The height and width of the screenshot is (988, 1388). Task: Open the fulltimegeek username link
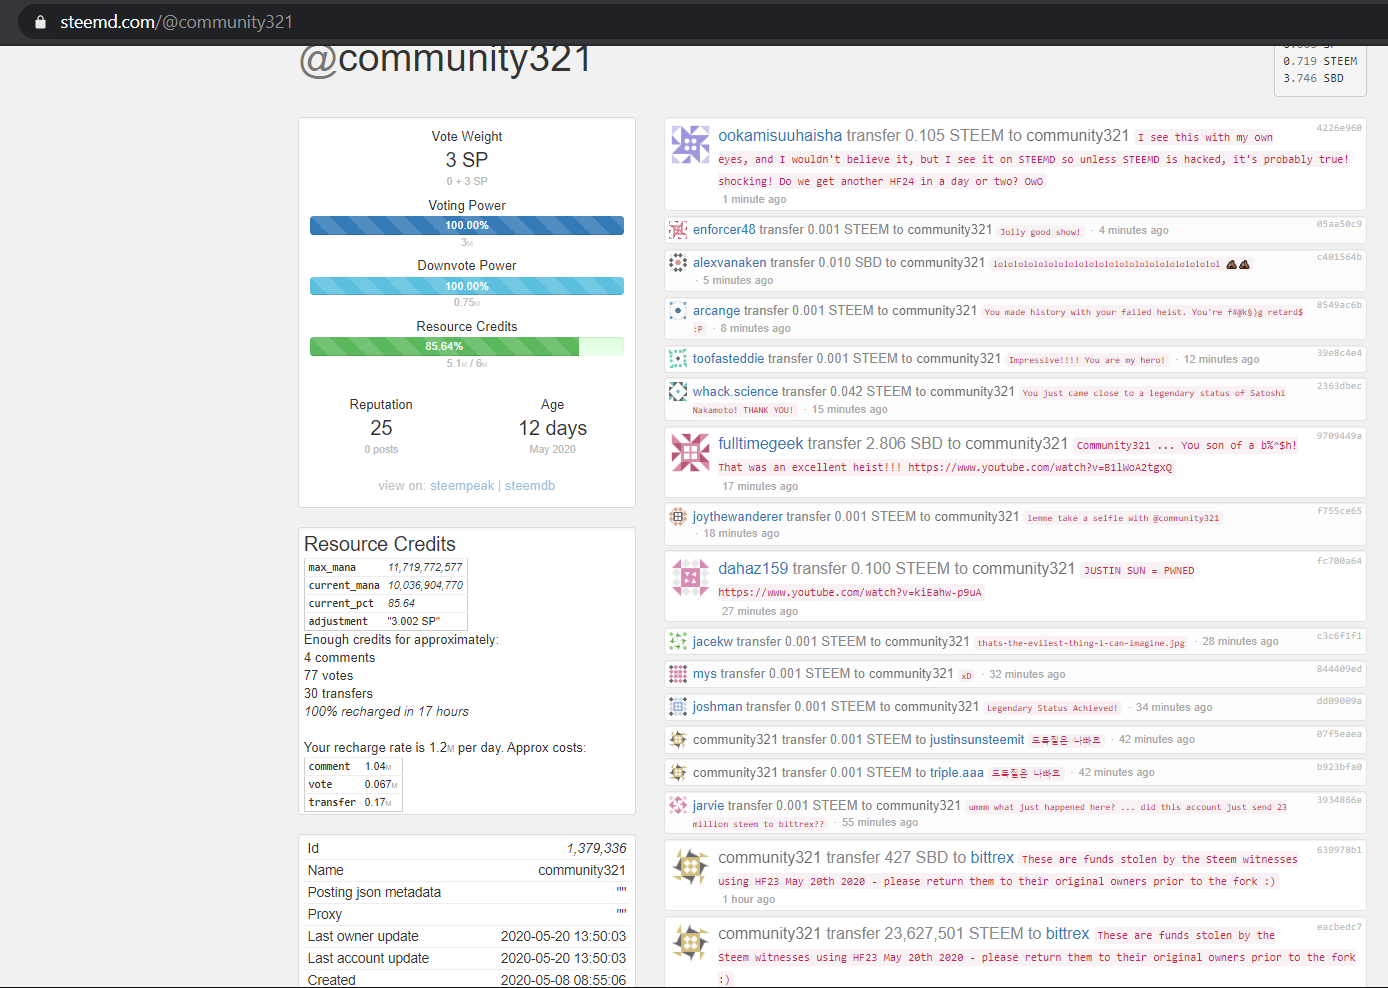pyautogui.click(x=760, y=444)
